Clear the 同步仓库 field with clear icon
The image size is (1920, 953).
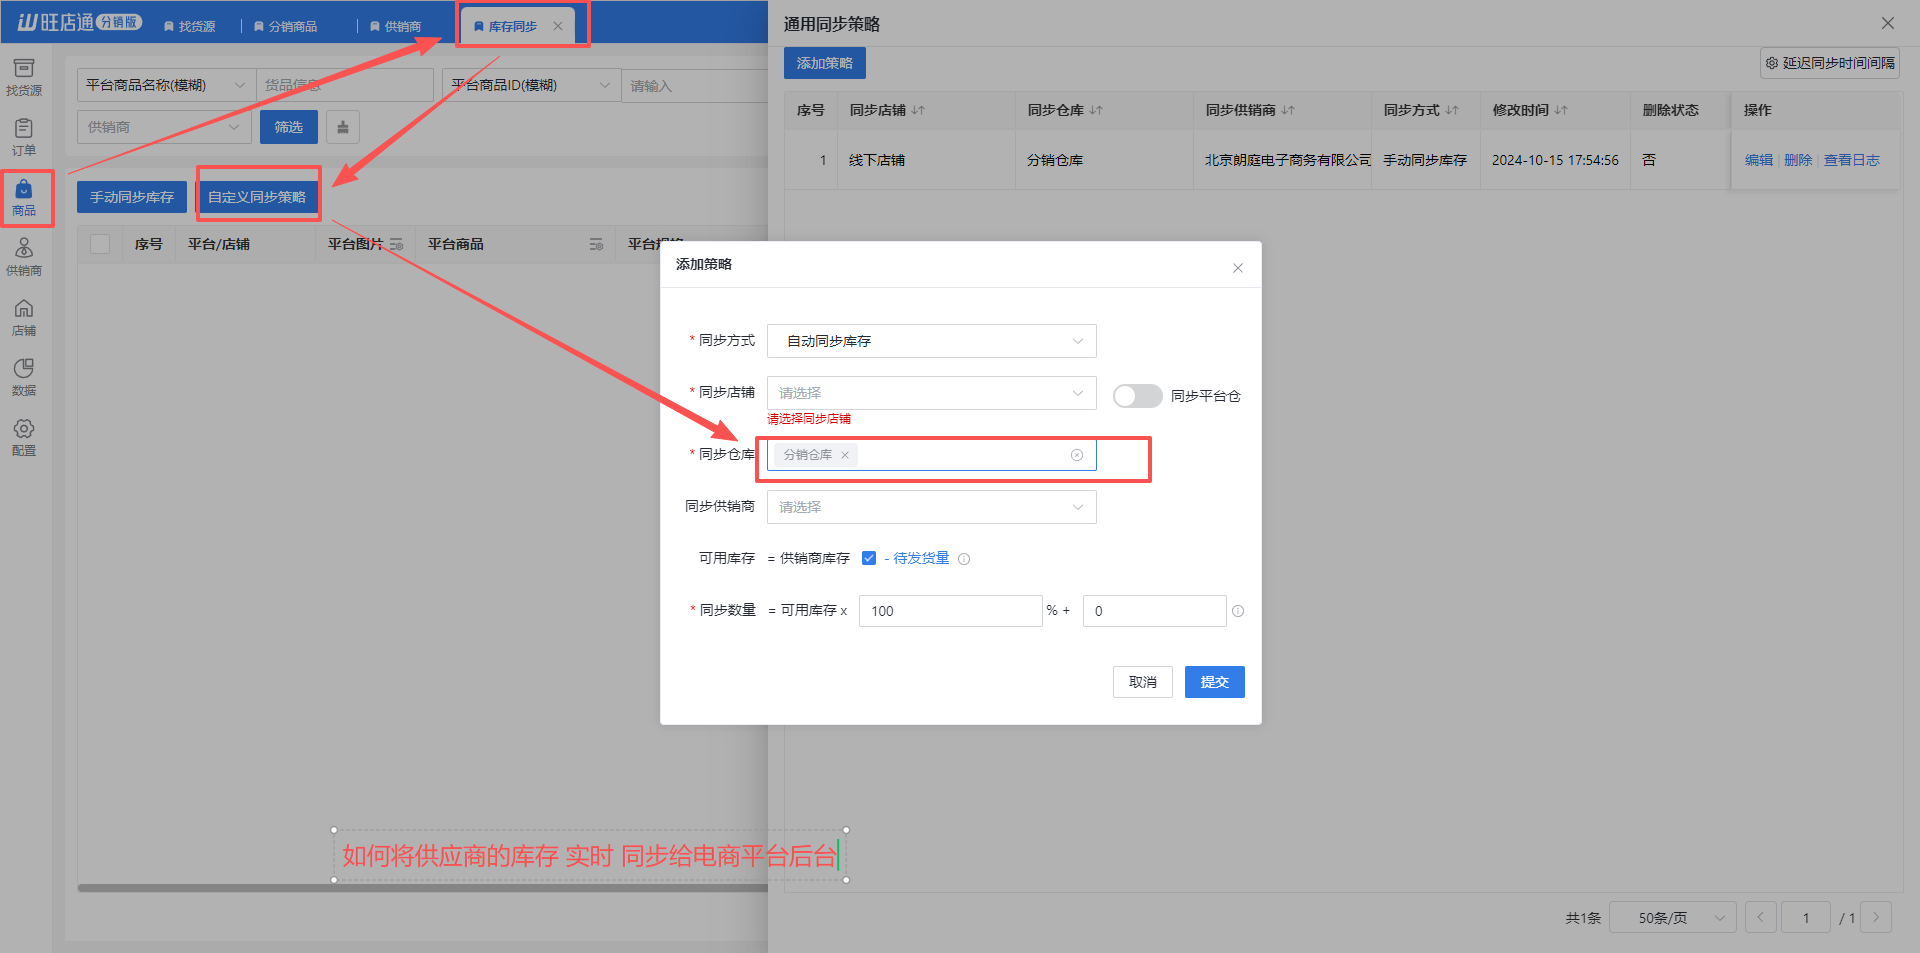pyautogui.click(x=1077, y=455)
